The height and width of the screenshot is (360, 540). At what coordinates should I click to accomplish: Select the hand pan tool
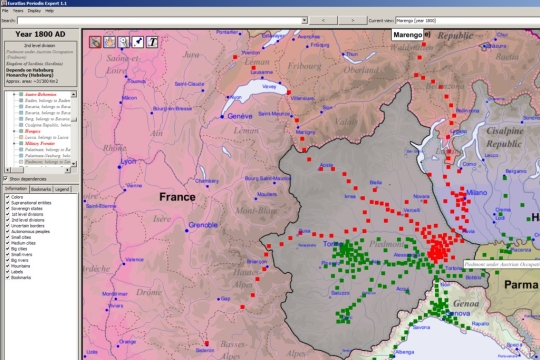point(110,42)
